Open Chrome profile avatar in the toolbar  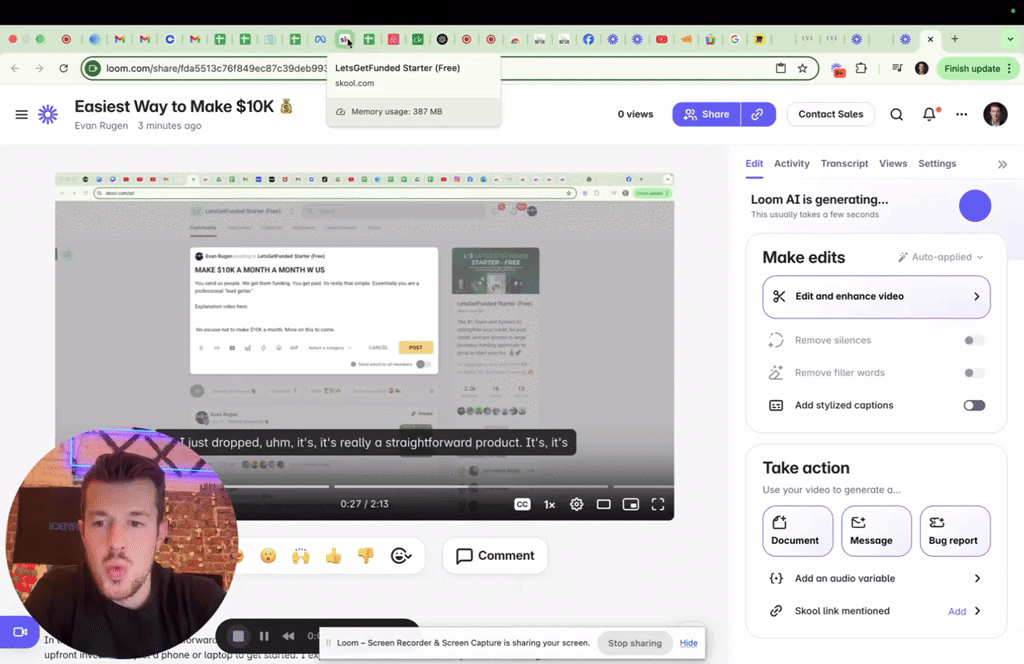921,68
